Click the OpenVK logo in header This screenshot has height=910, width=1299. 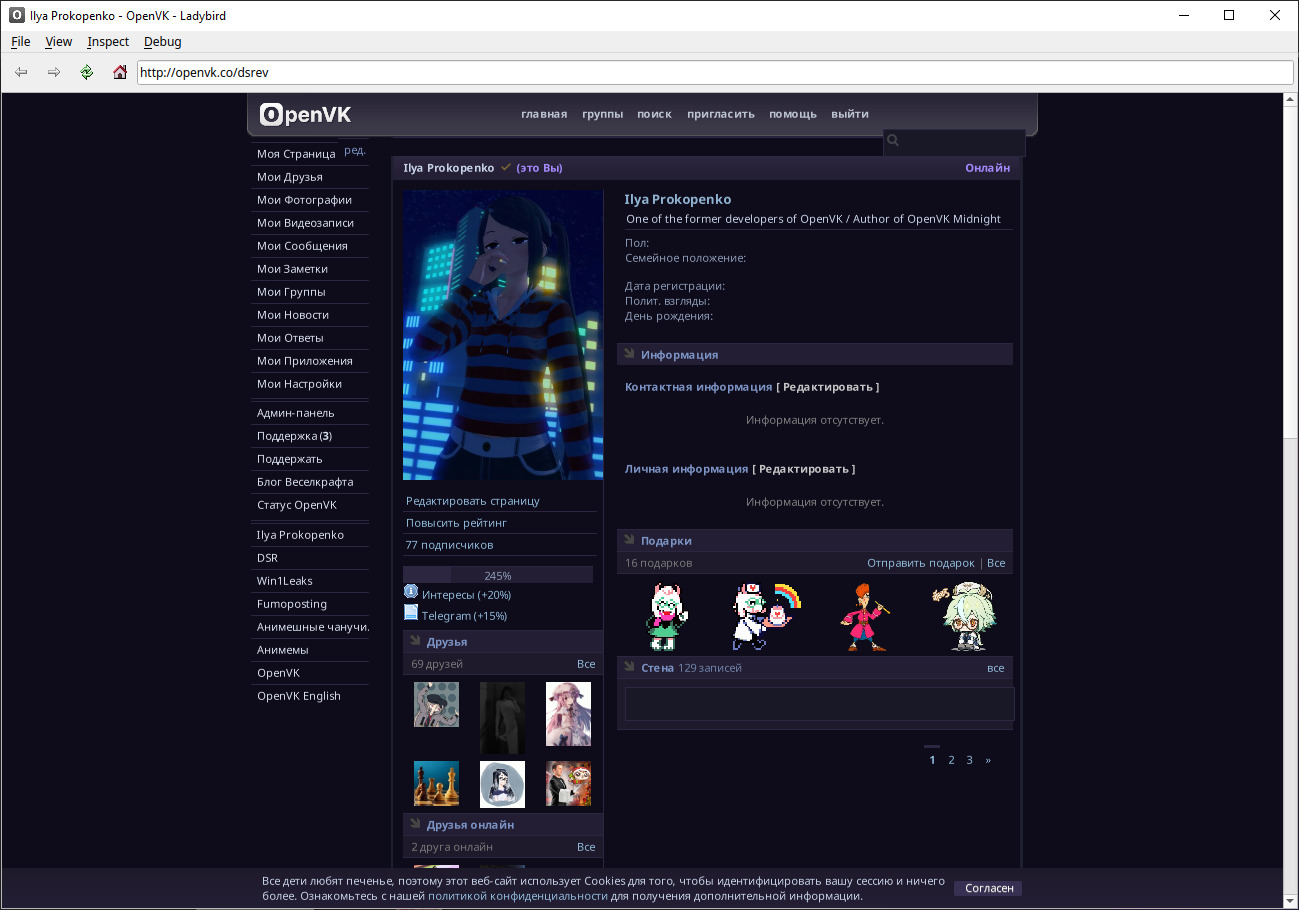(306, 114)
